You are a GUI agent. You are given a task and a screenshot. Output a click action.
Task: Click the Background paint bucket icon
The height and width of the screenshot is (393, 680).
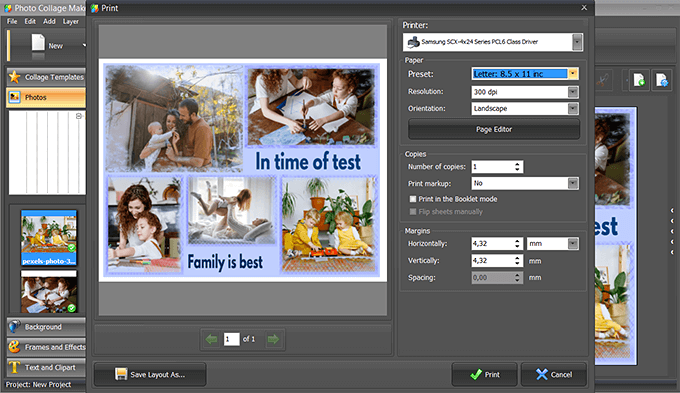(x=14, y=327)
